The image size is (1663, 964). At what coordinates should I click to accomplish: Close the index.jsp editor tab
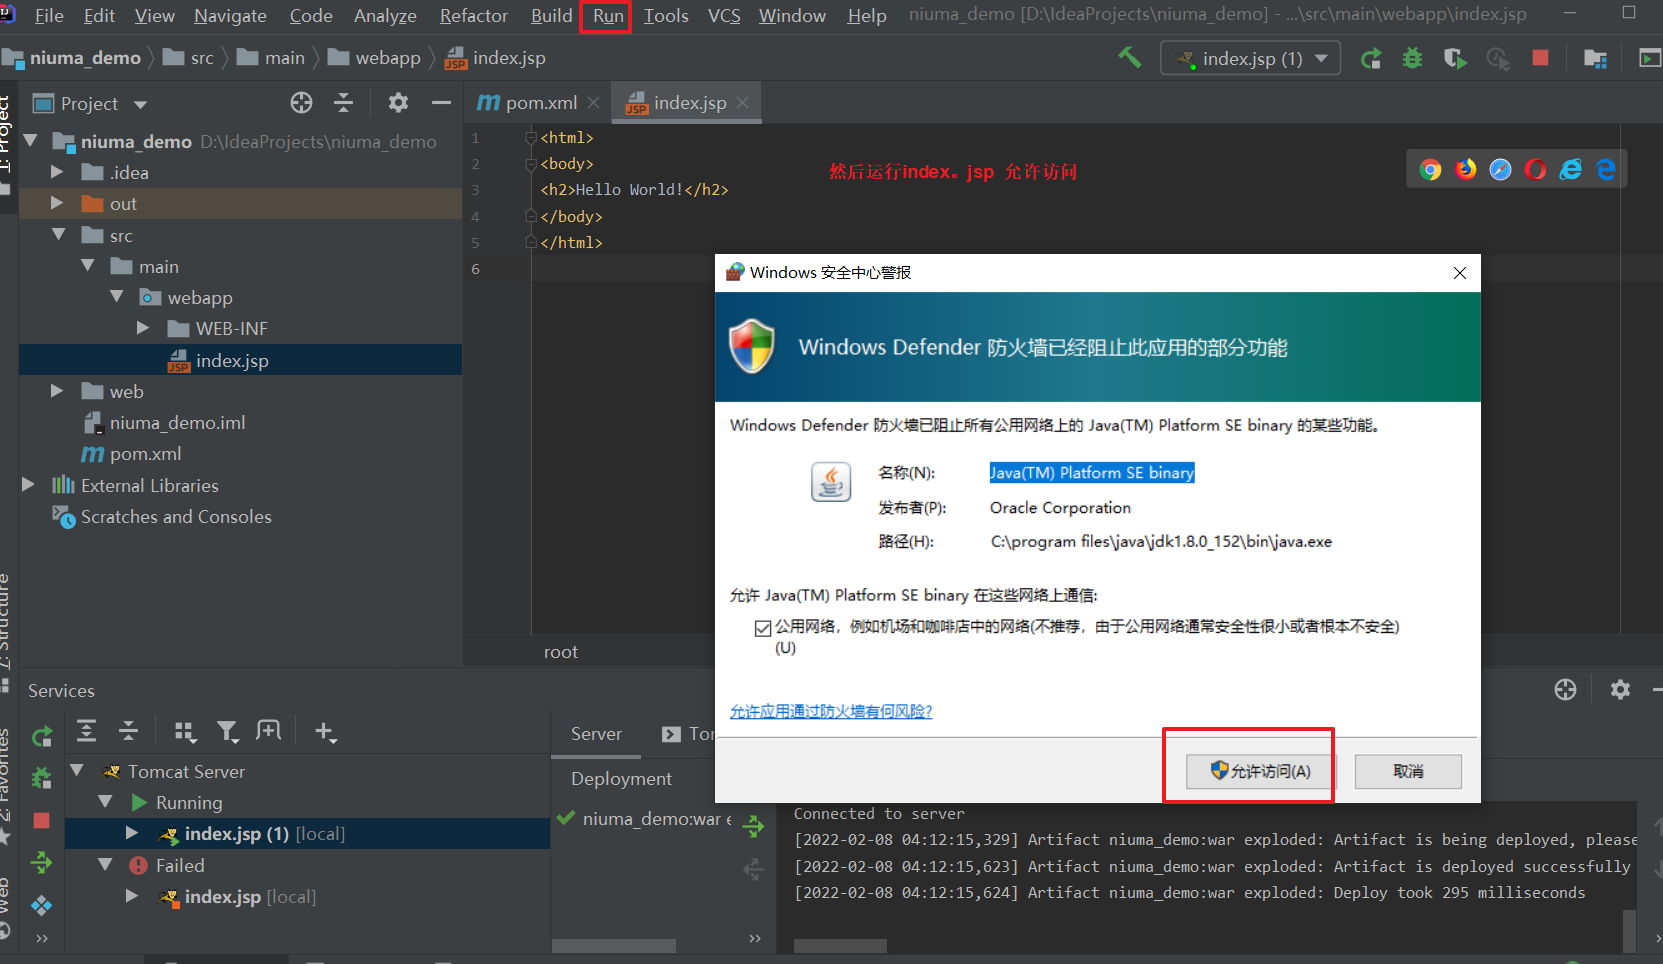[742, 102]
